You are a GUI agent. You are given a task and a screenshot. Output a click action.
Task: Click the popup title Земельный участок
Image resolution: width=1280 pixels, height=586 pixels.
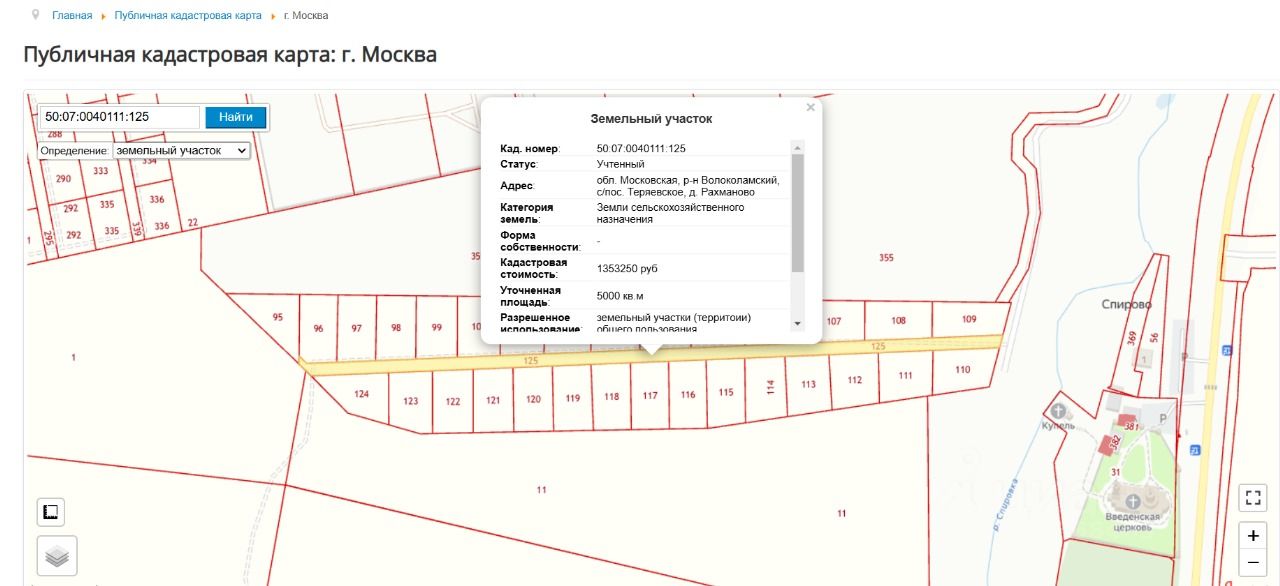point(651,119)
